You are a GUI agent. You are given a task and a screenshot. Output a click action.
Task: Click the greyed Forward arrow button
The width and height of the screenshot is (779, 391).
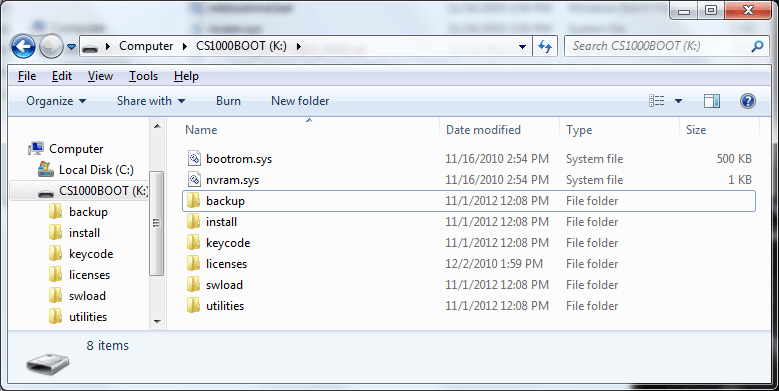pos(51,47)
